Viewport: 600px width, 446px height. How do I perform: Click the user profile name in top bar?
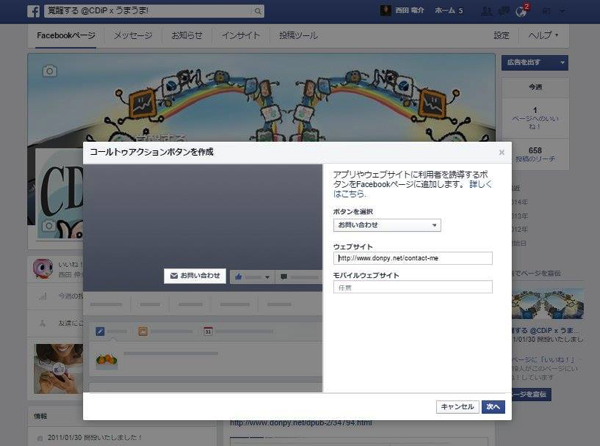pyautogui.click(x=409, y=11)
